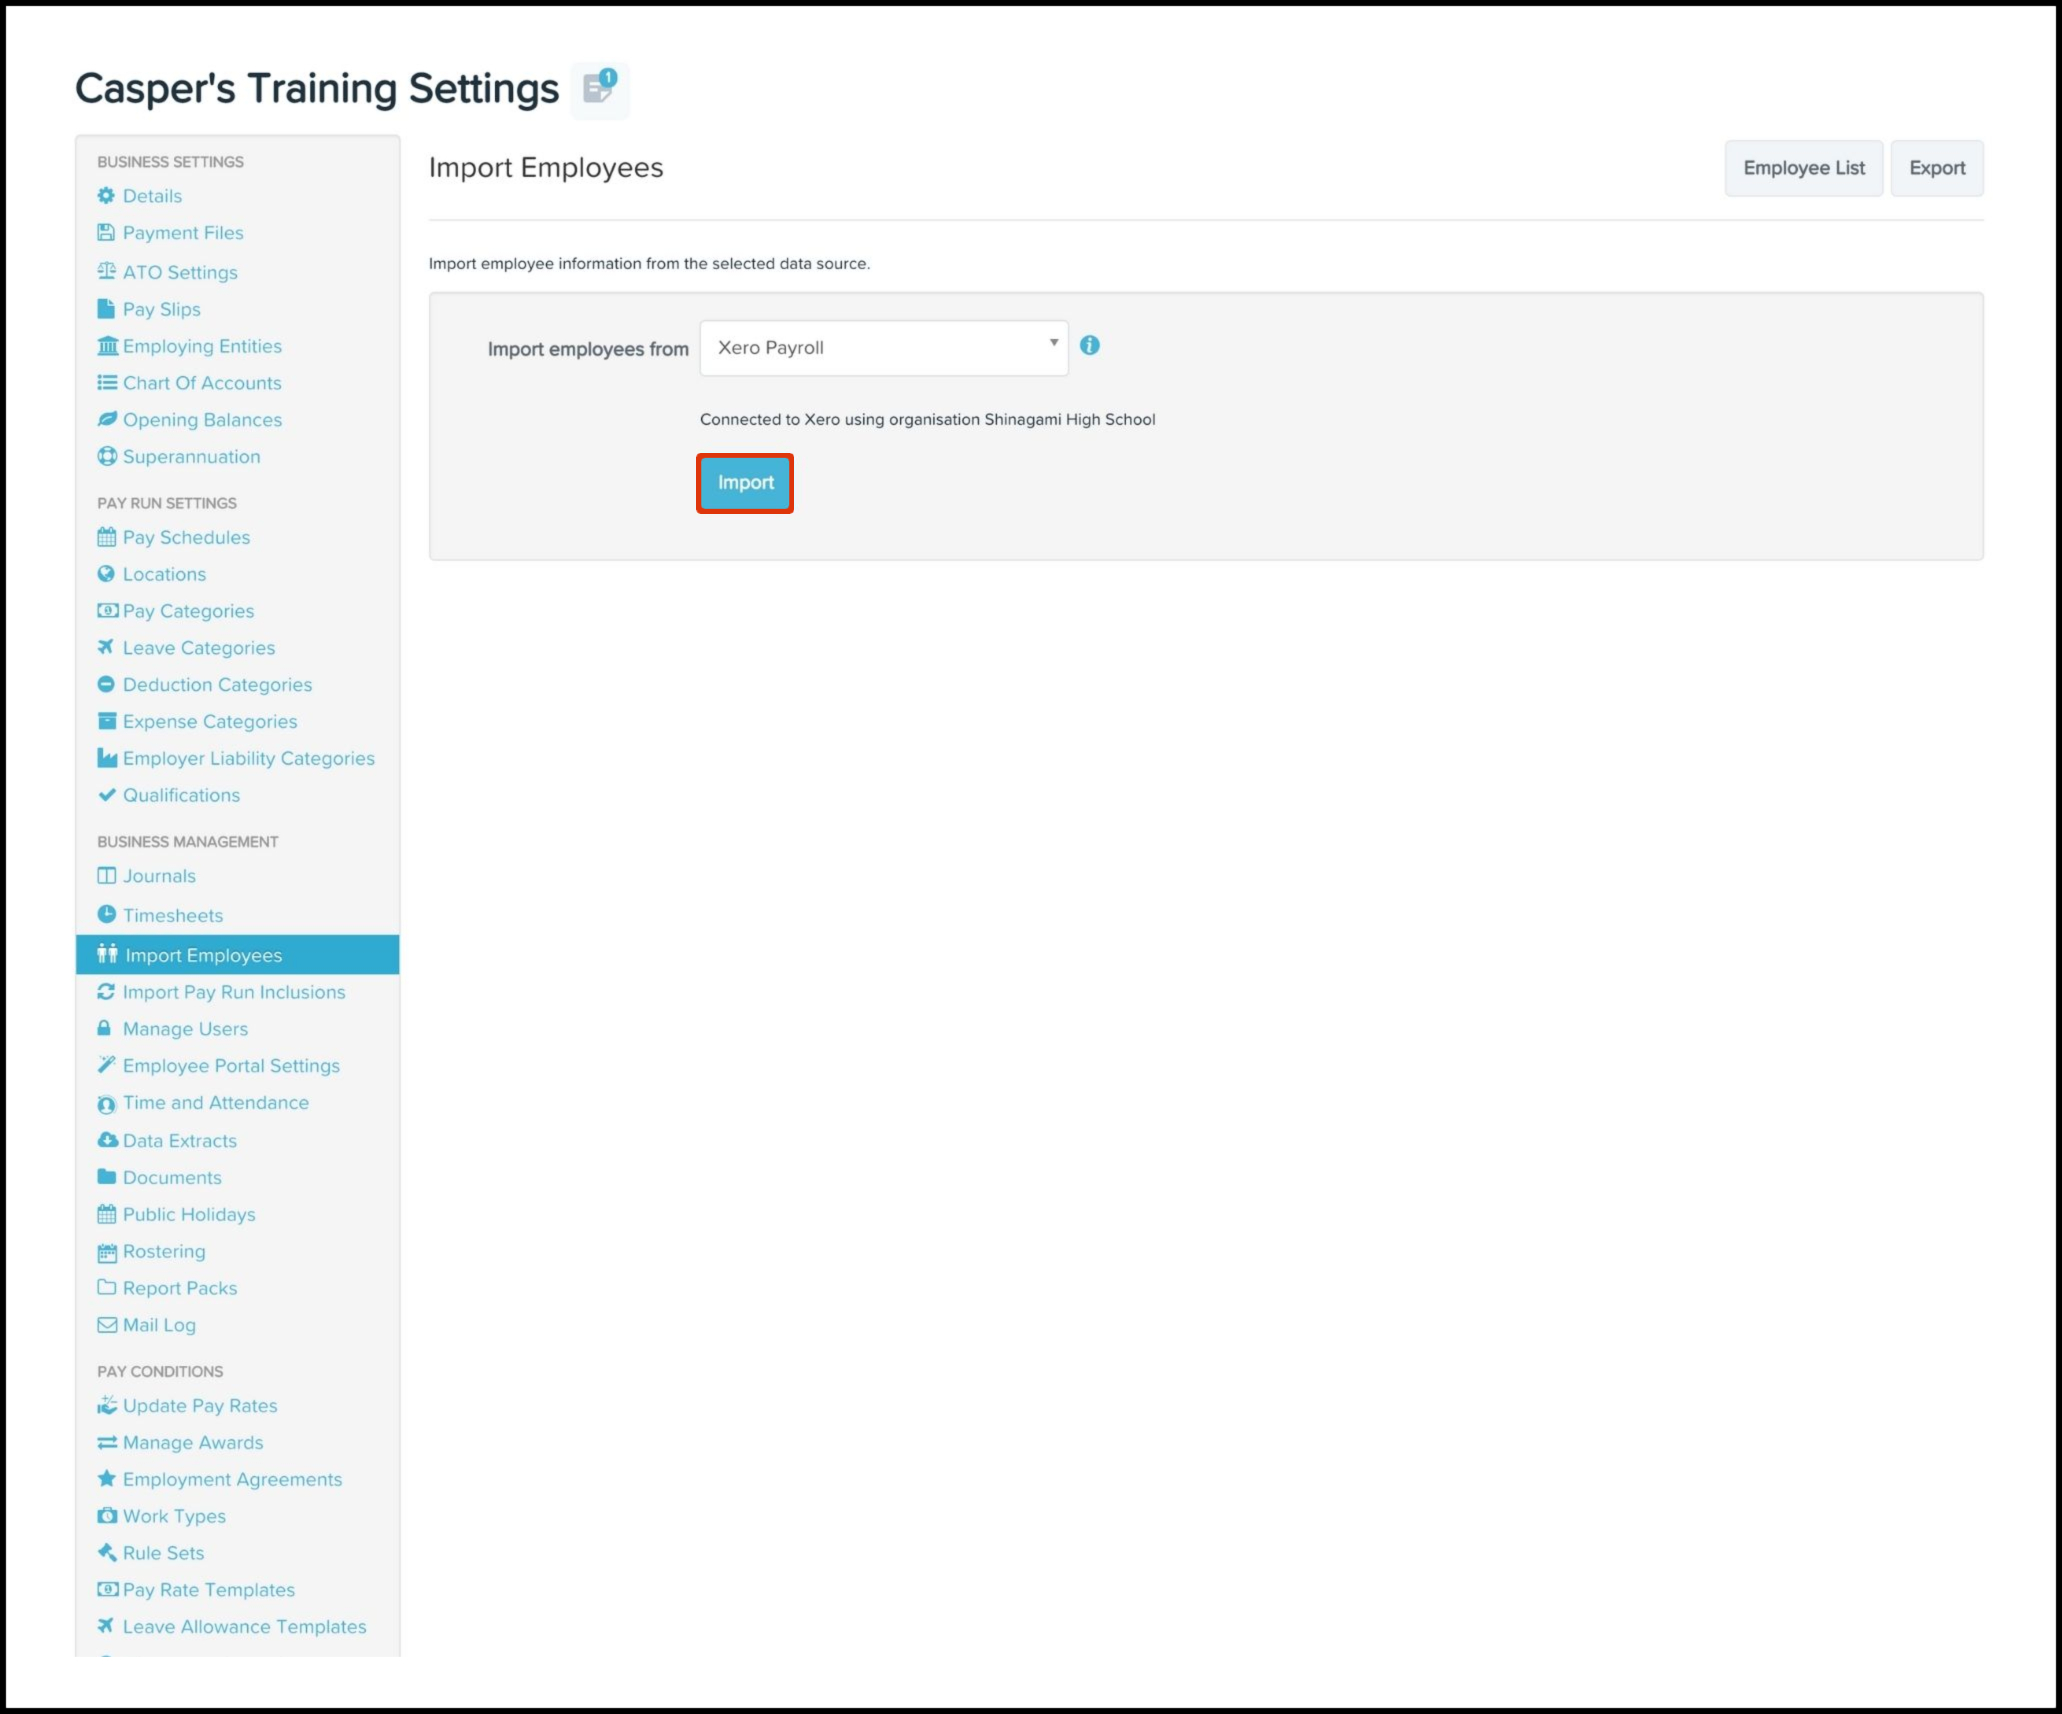Go to Import Pay Run Inclusions
2062x1714 pixels.
coord(234,992)
